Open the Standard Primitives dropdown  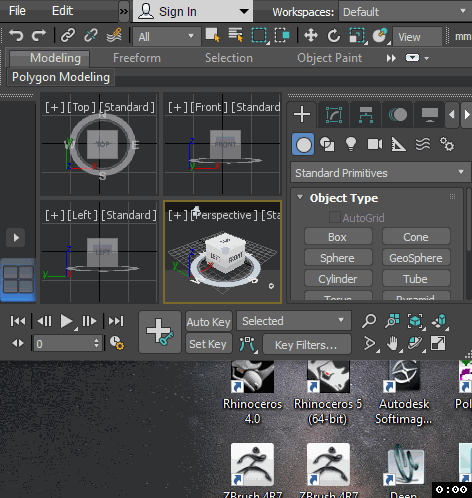380,173
